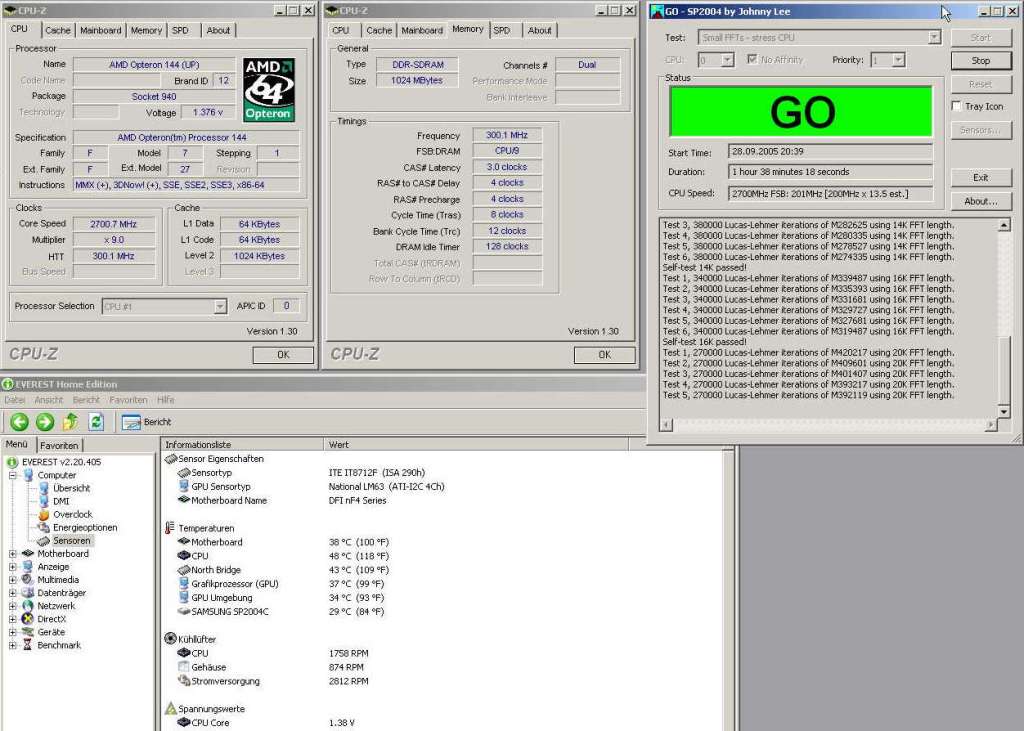Screen dimensions: 1024x731
Task: Open the Favoriten tab in EVEREST sidebar
Action: click(x=59, y=446)
